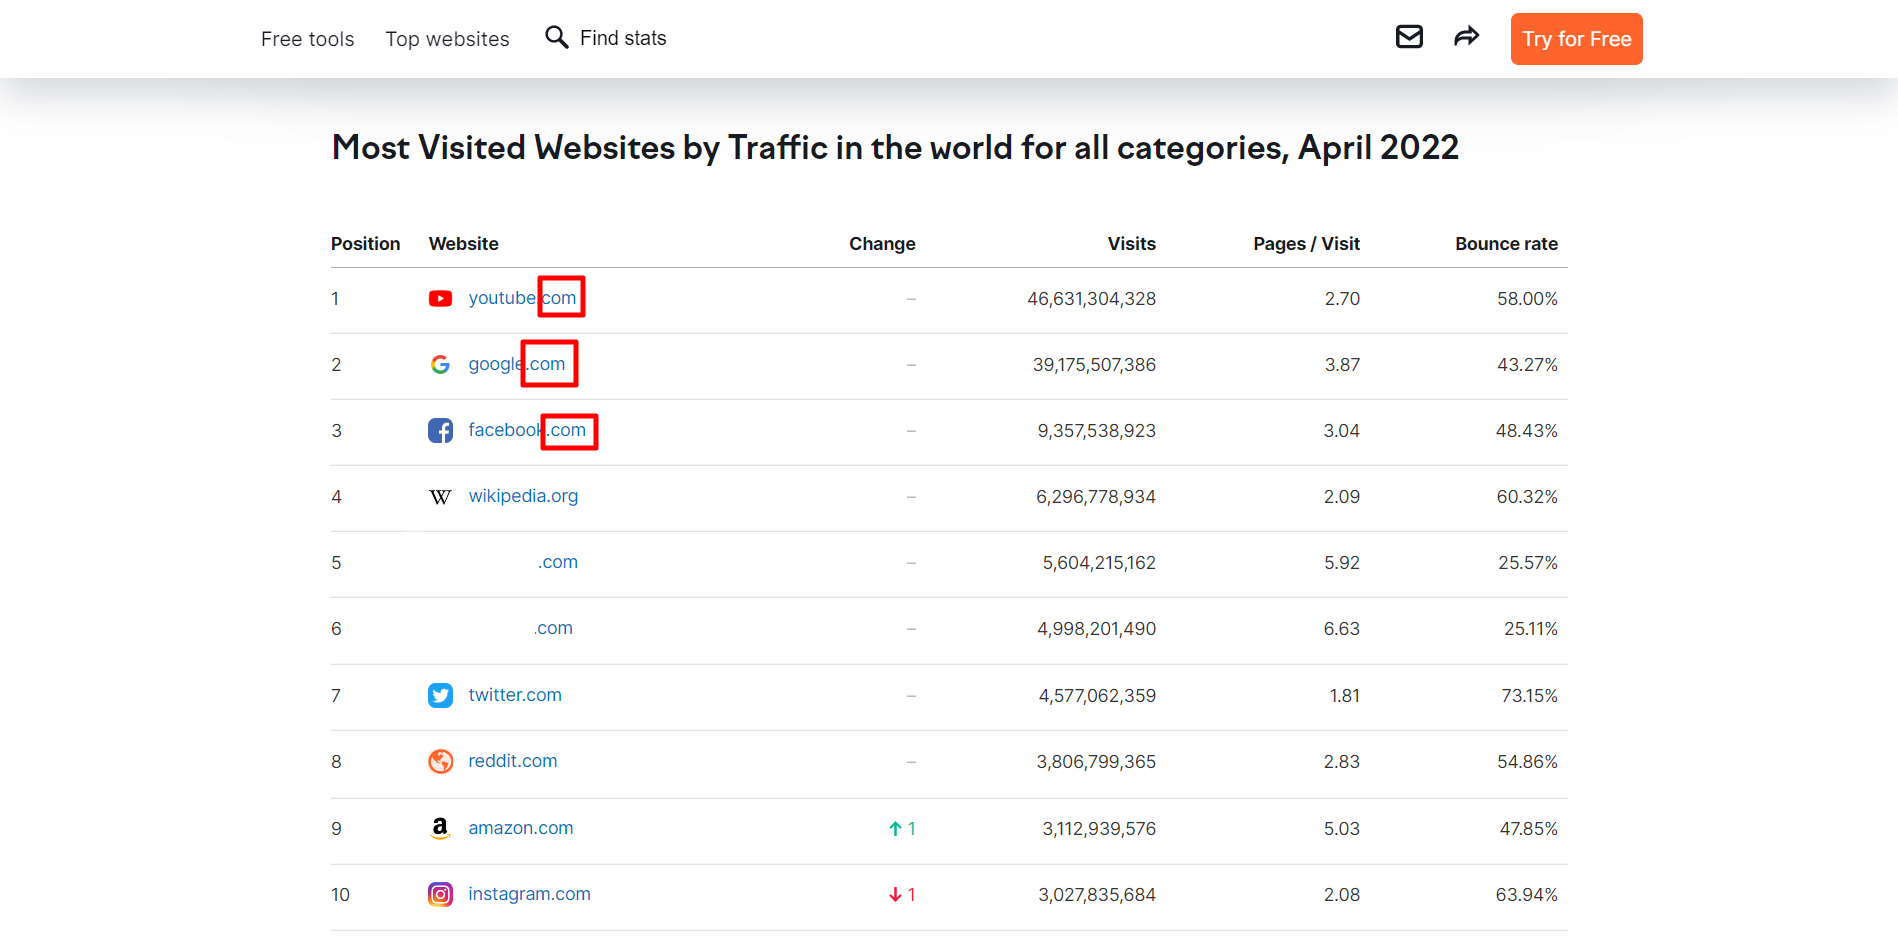Viewport: 1898px width, 942px height.
Task: Open the youtube.com link
Action: pos(522,298)
